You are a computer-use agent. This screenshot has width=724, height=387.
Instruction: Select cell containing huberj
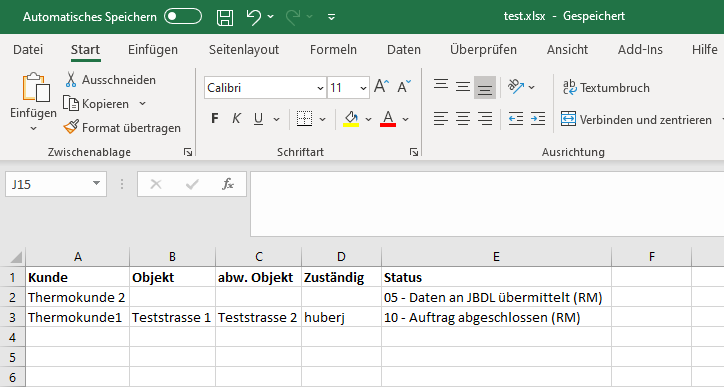(x=342, y=317)
